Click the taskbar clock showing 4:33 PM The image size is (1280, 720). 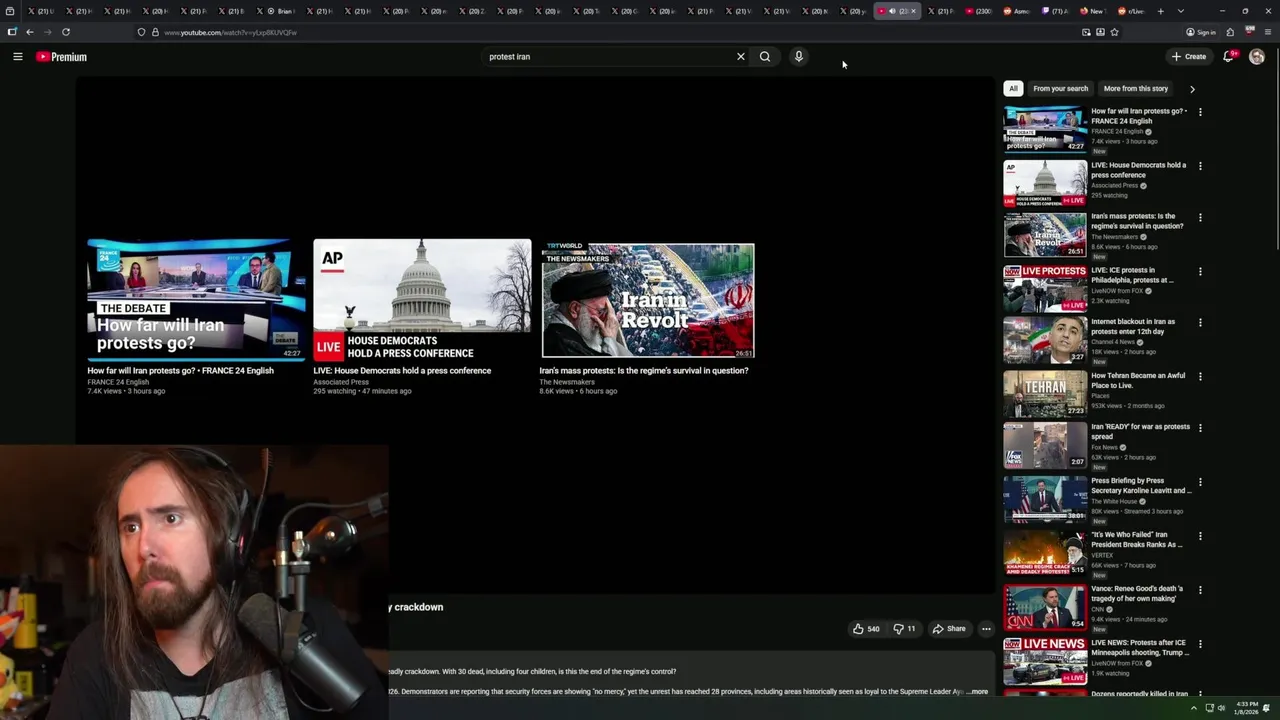pos(1247,708)
